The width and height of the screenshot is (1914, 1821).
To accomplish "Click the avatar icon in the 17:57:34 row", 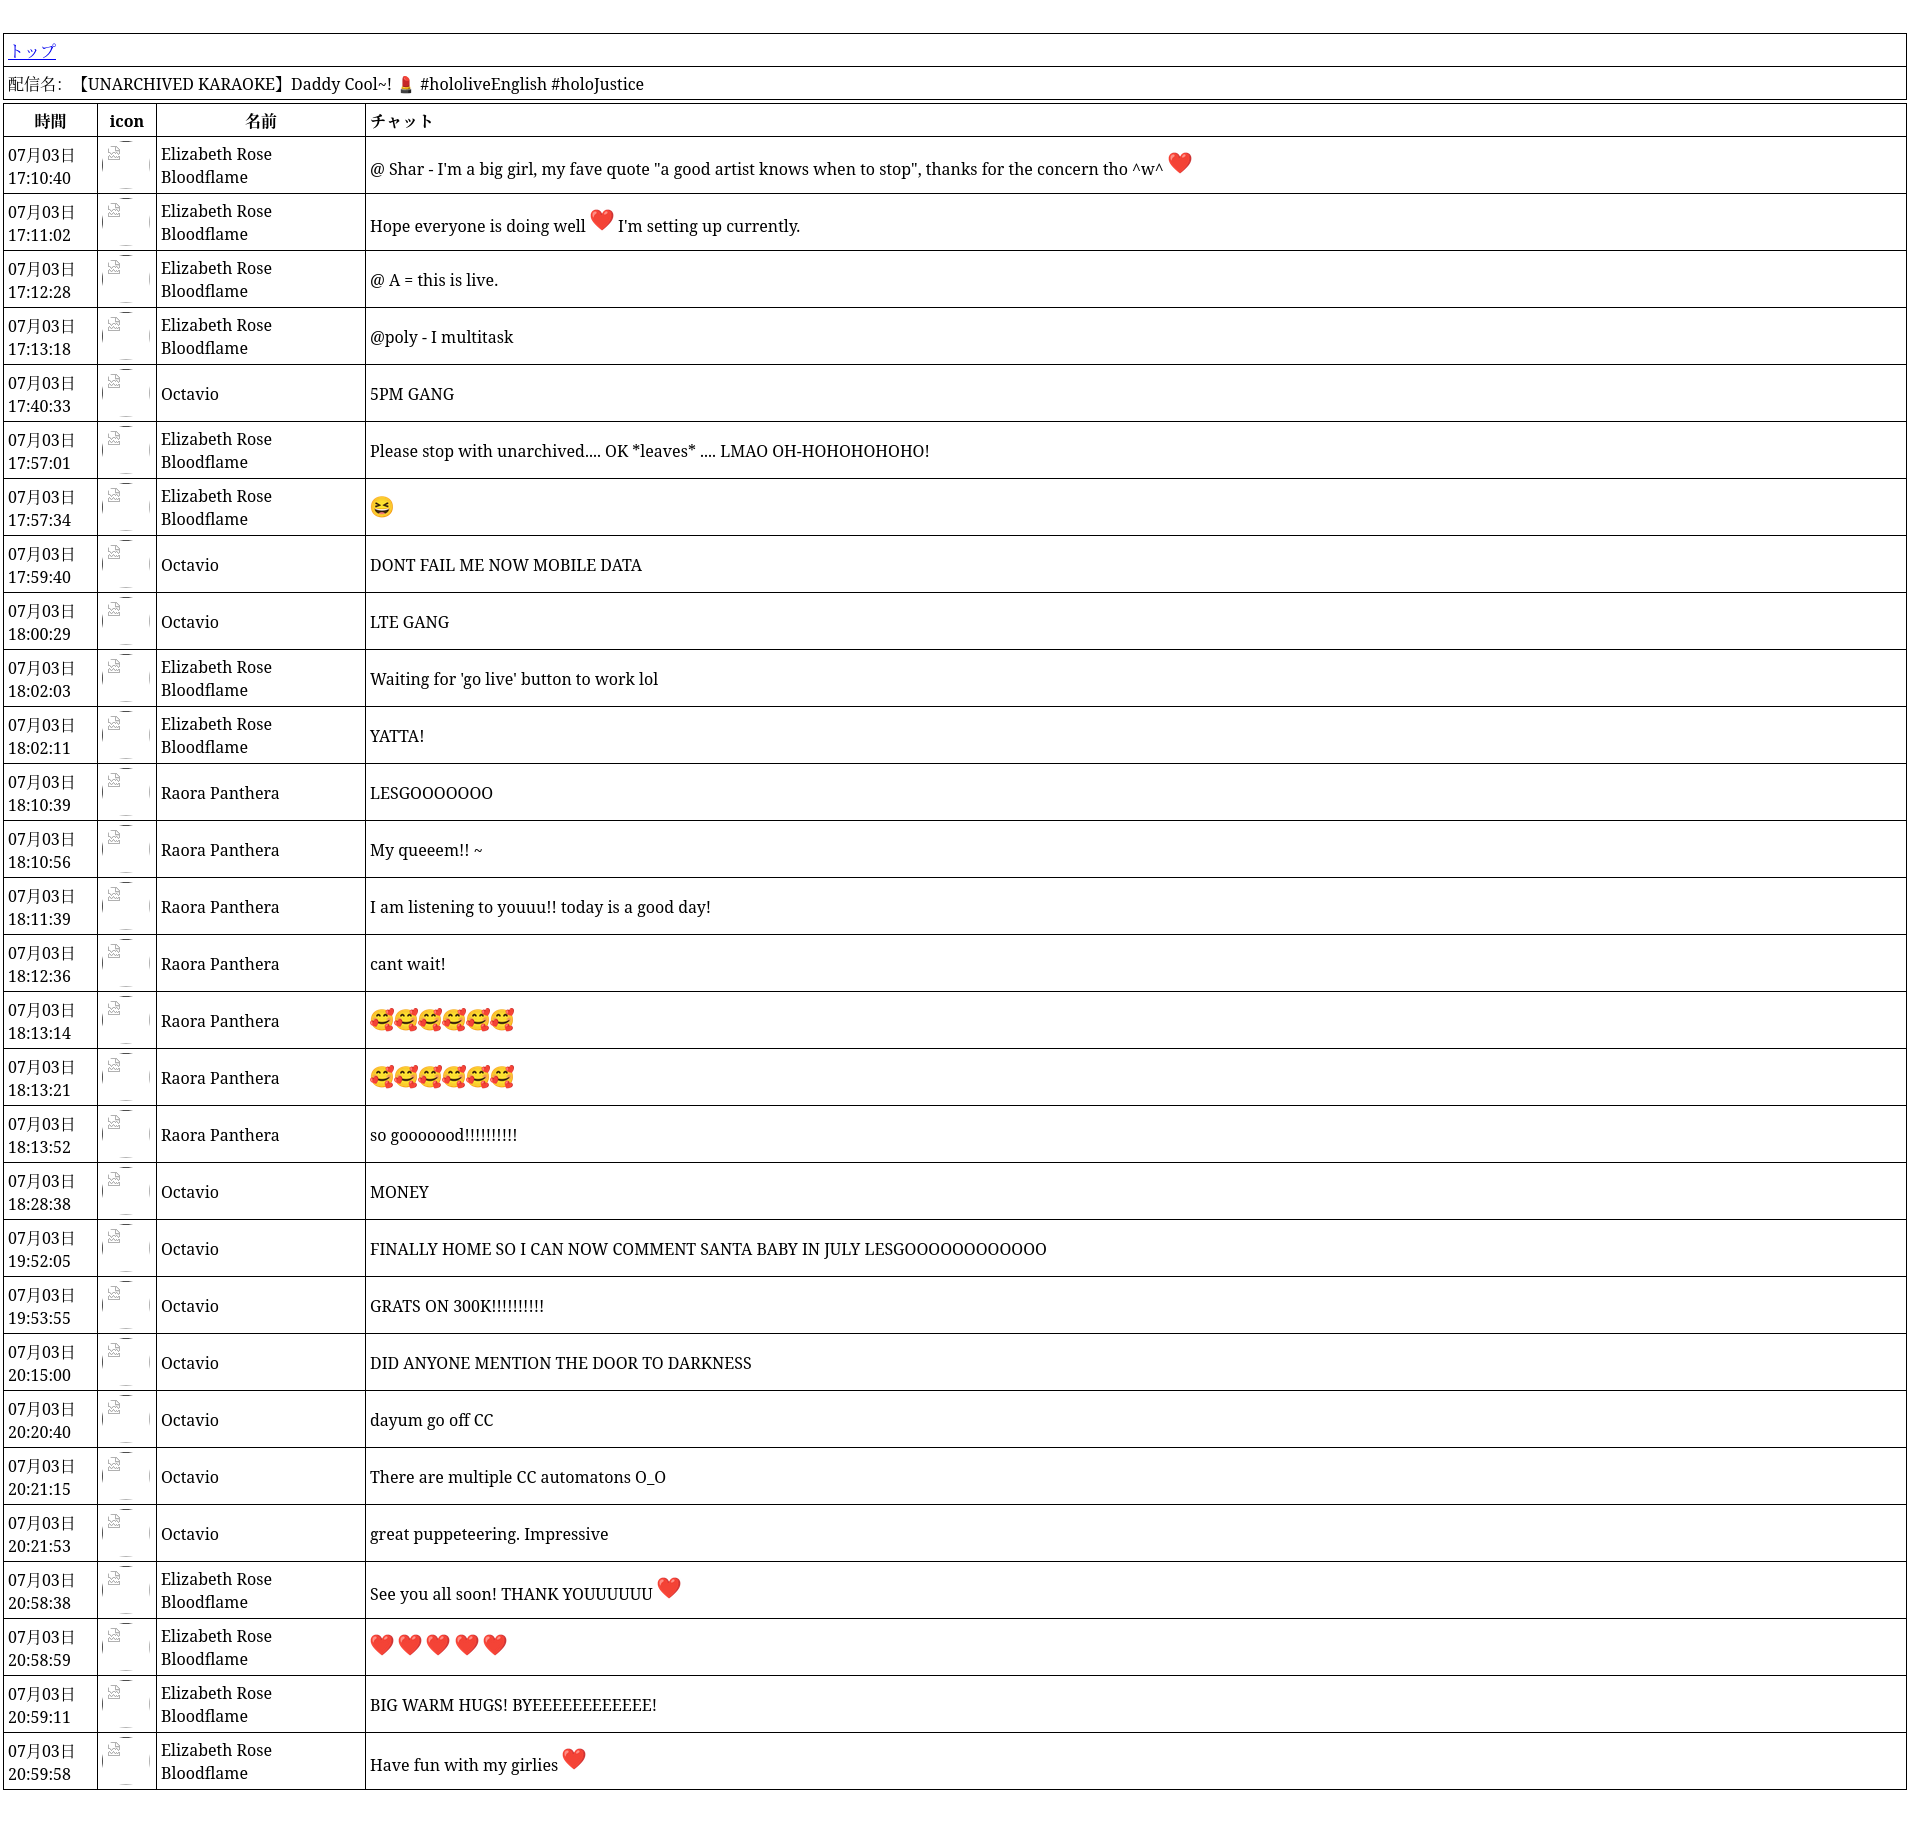I will tap(126, 507).
